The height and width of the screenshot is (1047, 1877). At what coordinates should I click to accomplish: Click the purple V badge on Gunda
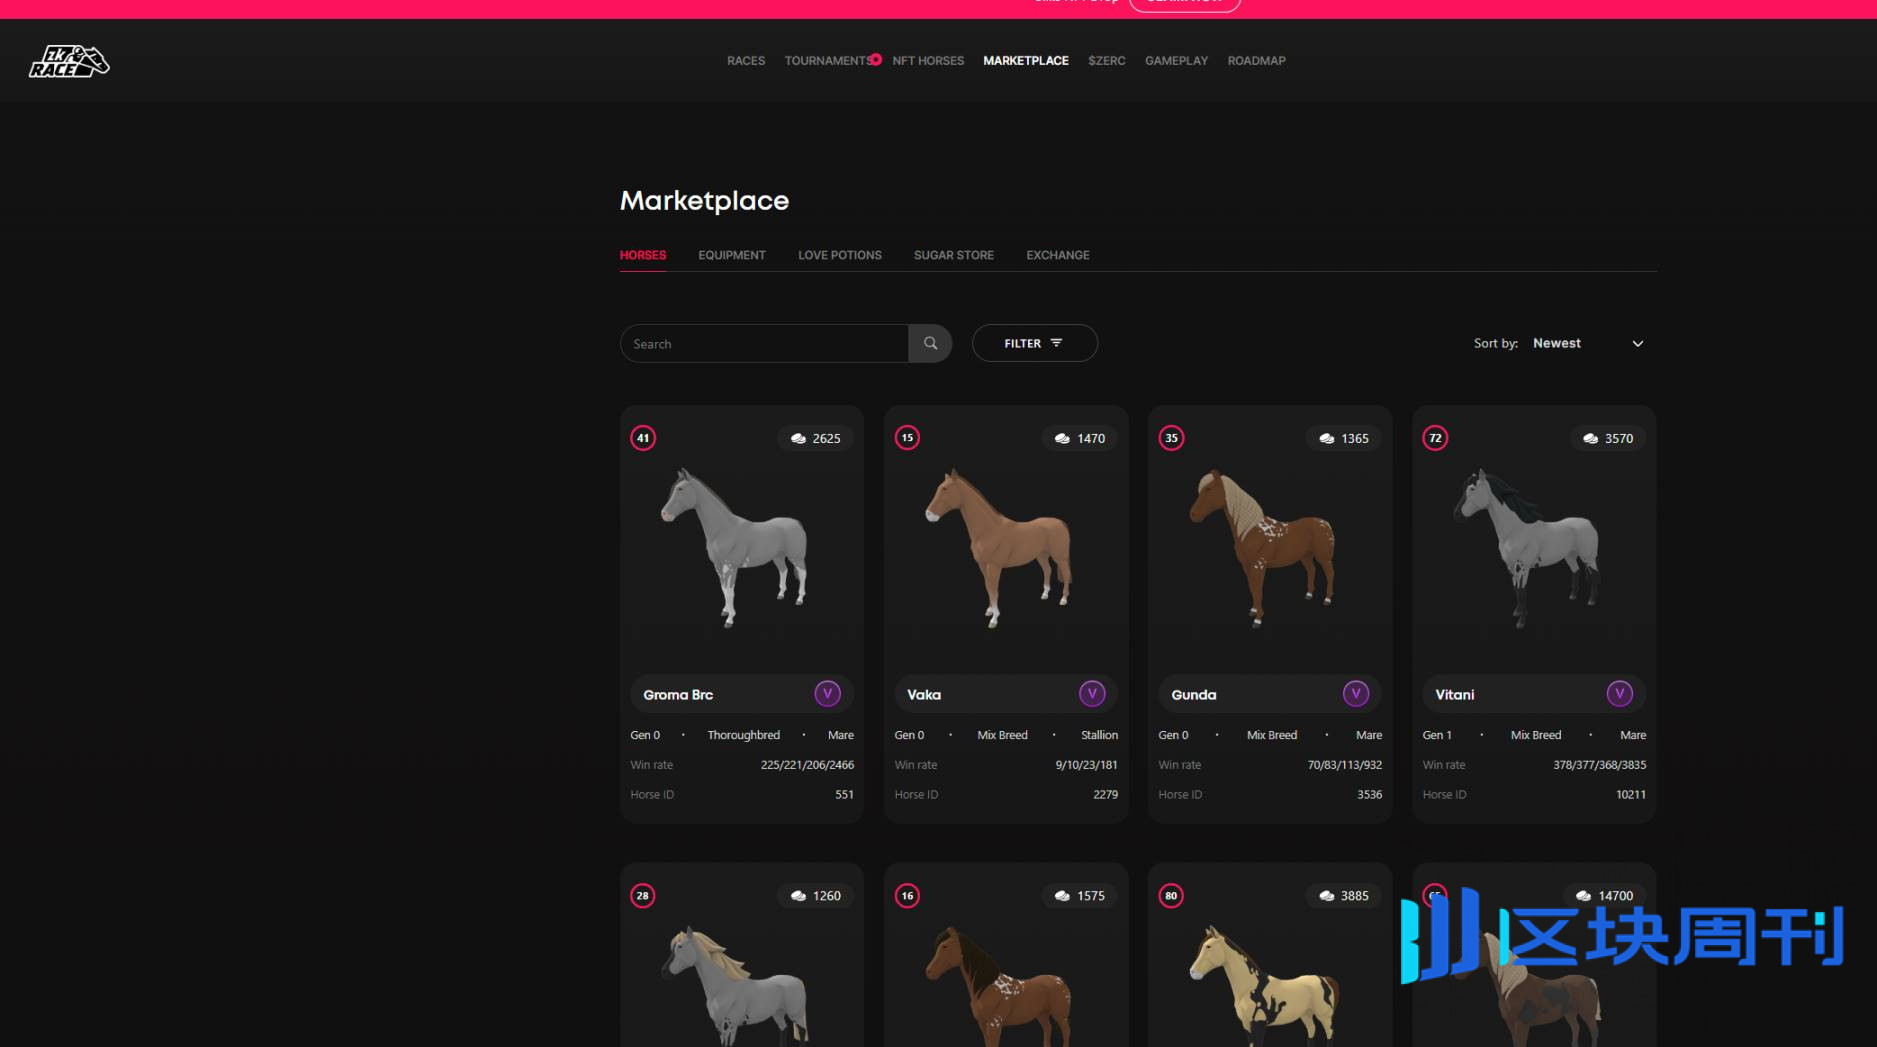point(1356,694)
